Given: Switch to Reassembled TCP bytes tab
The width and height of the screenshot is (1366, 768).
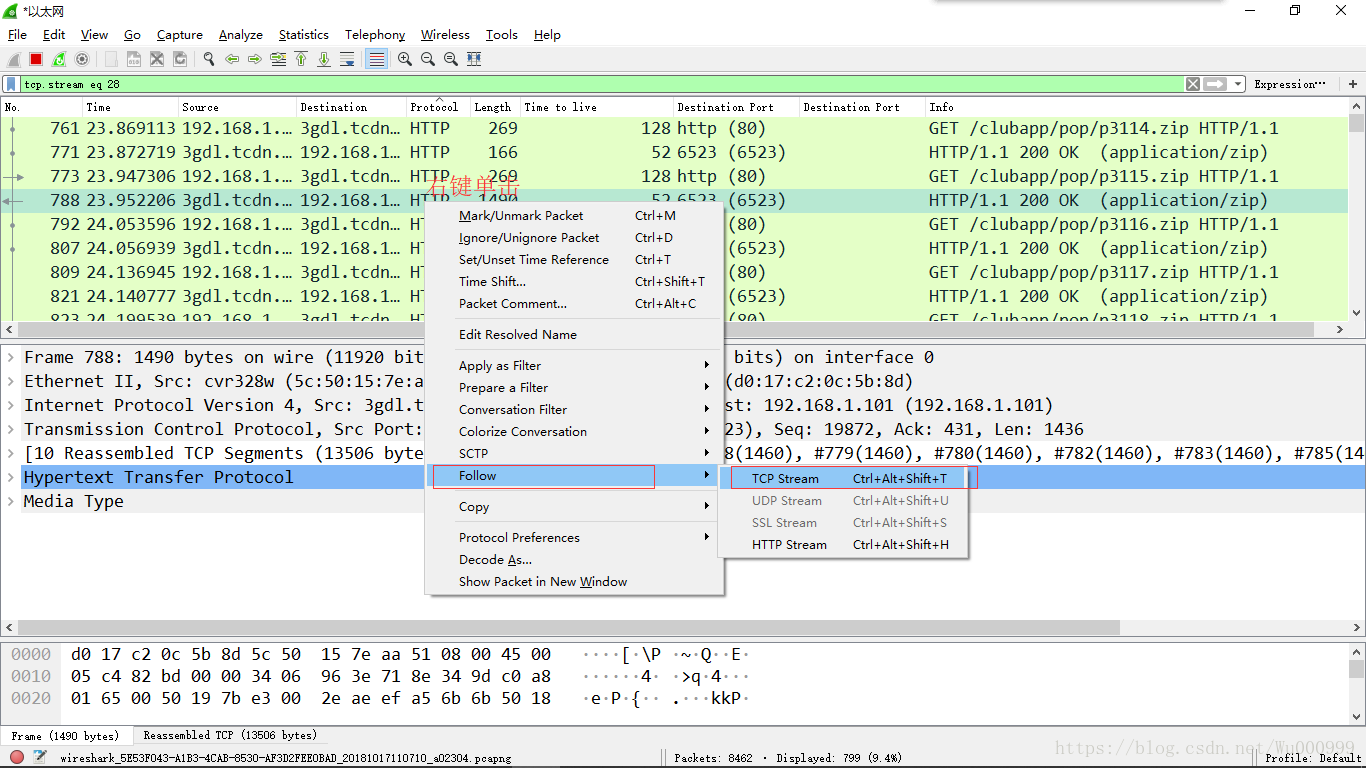Looking at the screenshot, I should (x=229, y=735).
